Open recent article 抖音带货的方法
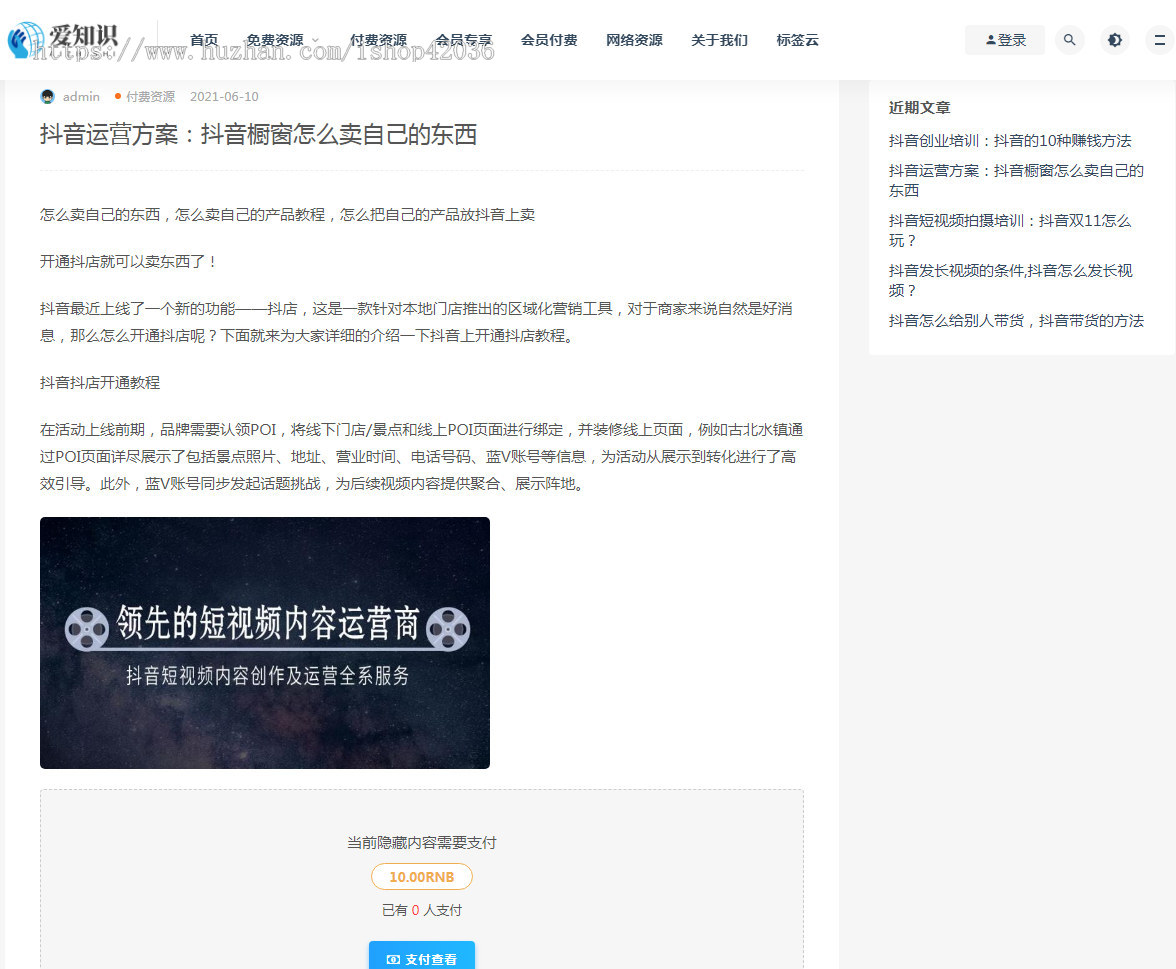Screen dimensions: 1176x969 point(1016,320)
